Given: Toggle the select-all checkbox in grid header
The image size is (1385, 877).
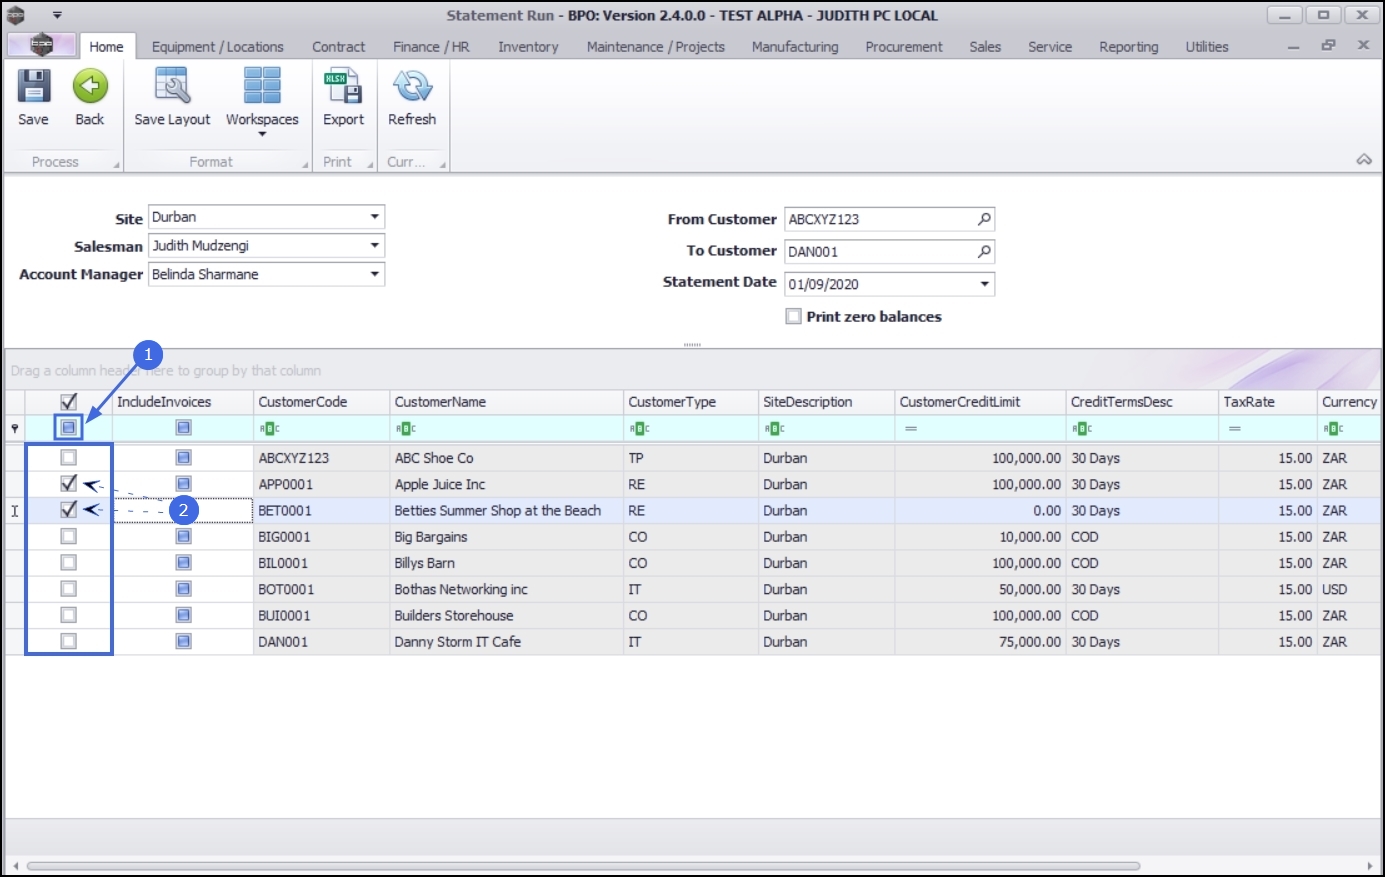Looking at the screenshot, I should 68,402.
